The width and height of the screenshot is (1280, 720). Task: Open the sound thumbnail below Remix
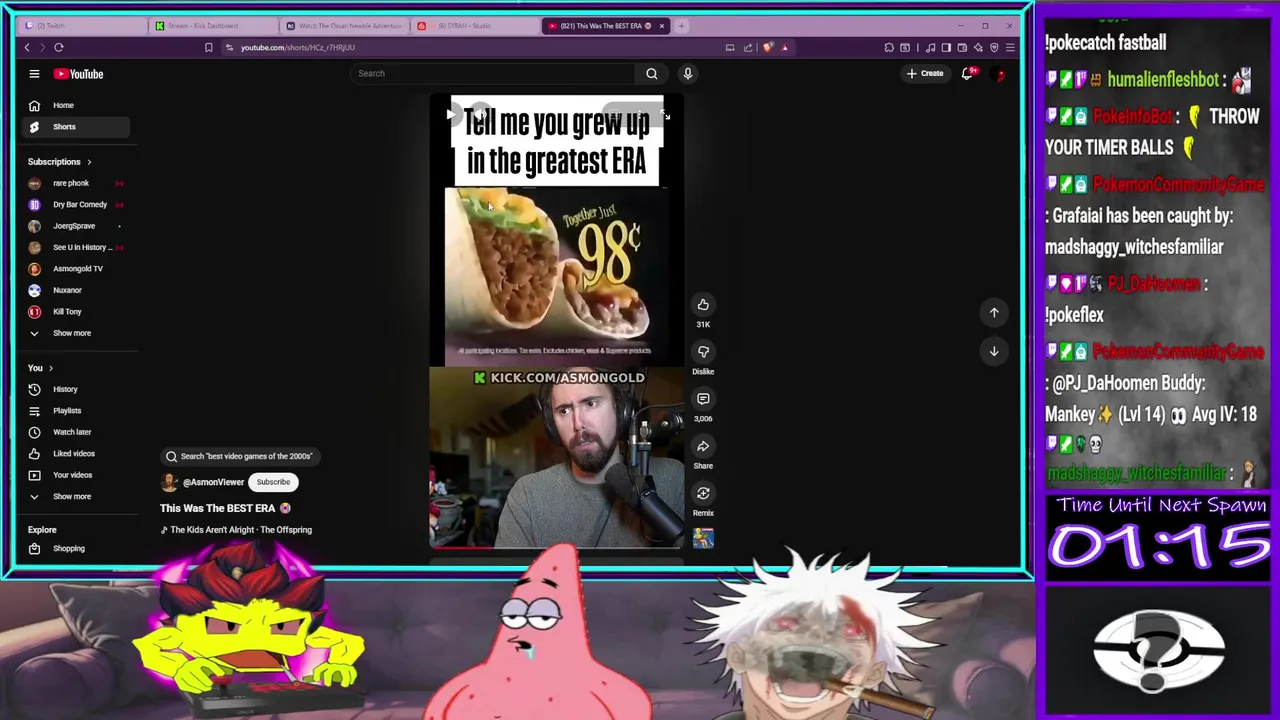coord(703,539)
